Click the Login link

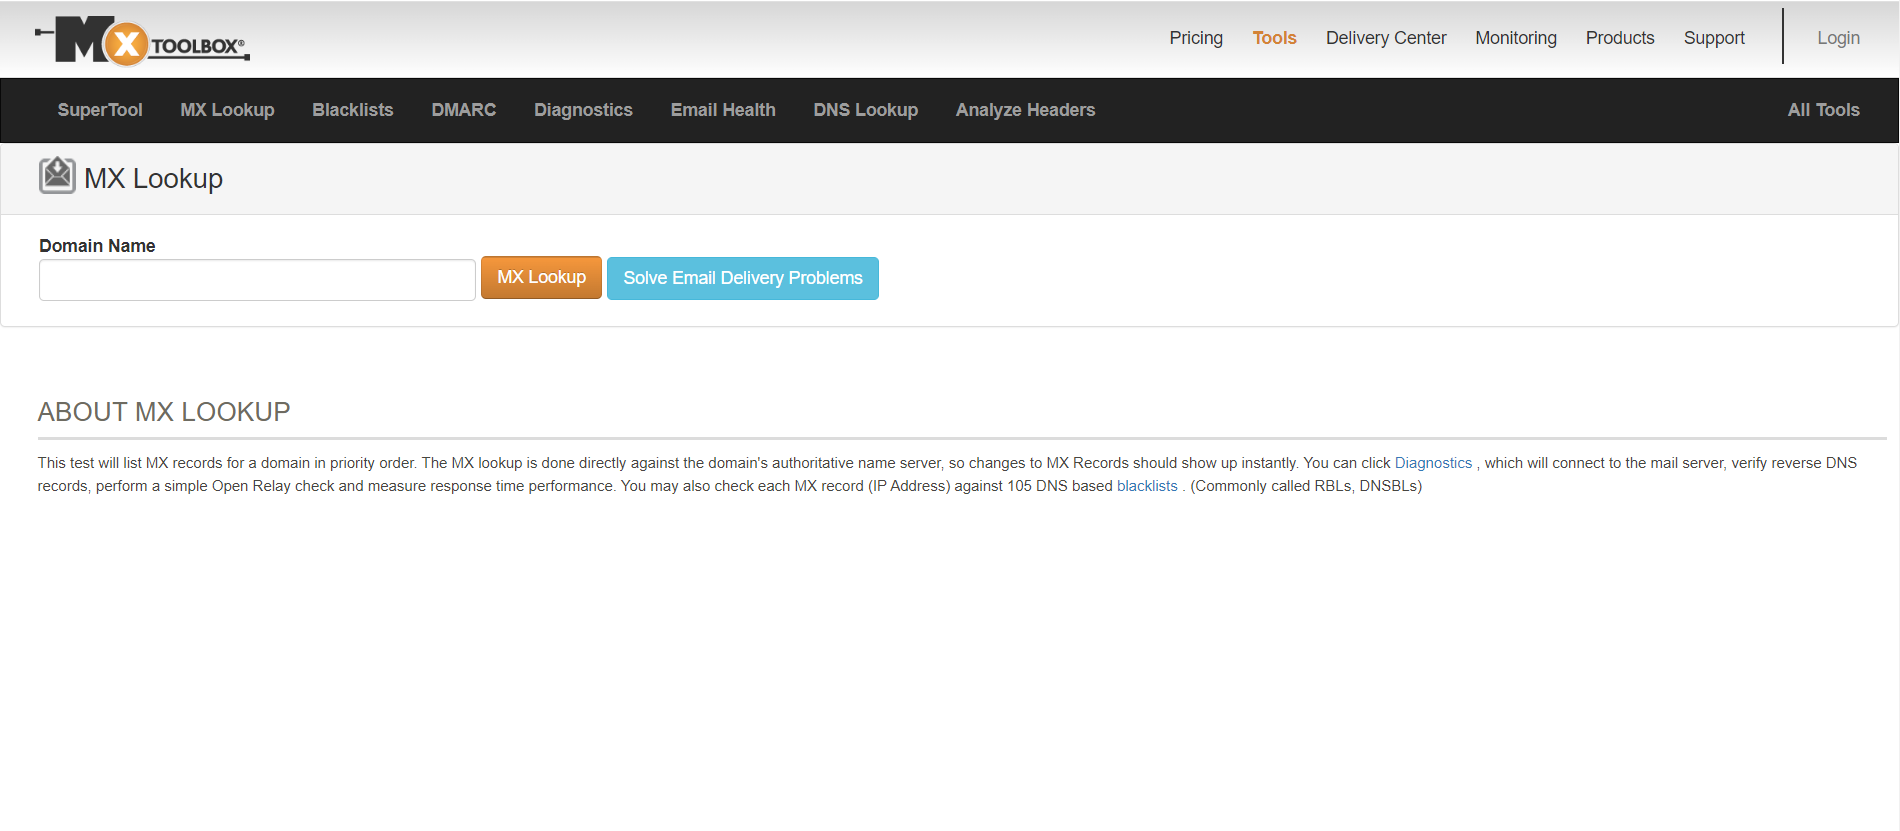(x=1838, y=38)
